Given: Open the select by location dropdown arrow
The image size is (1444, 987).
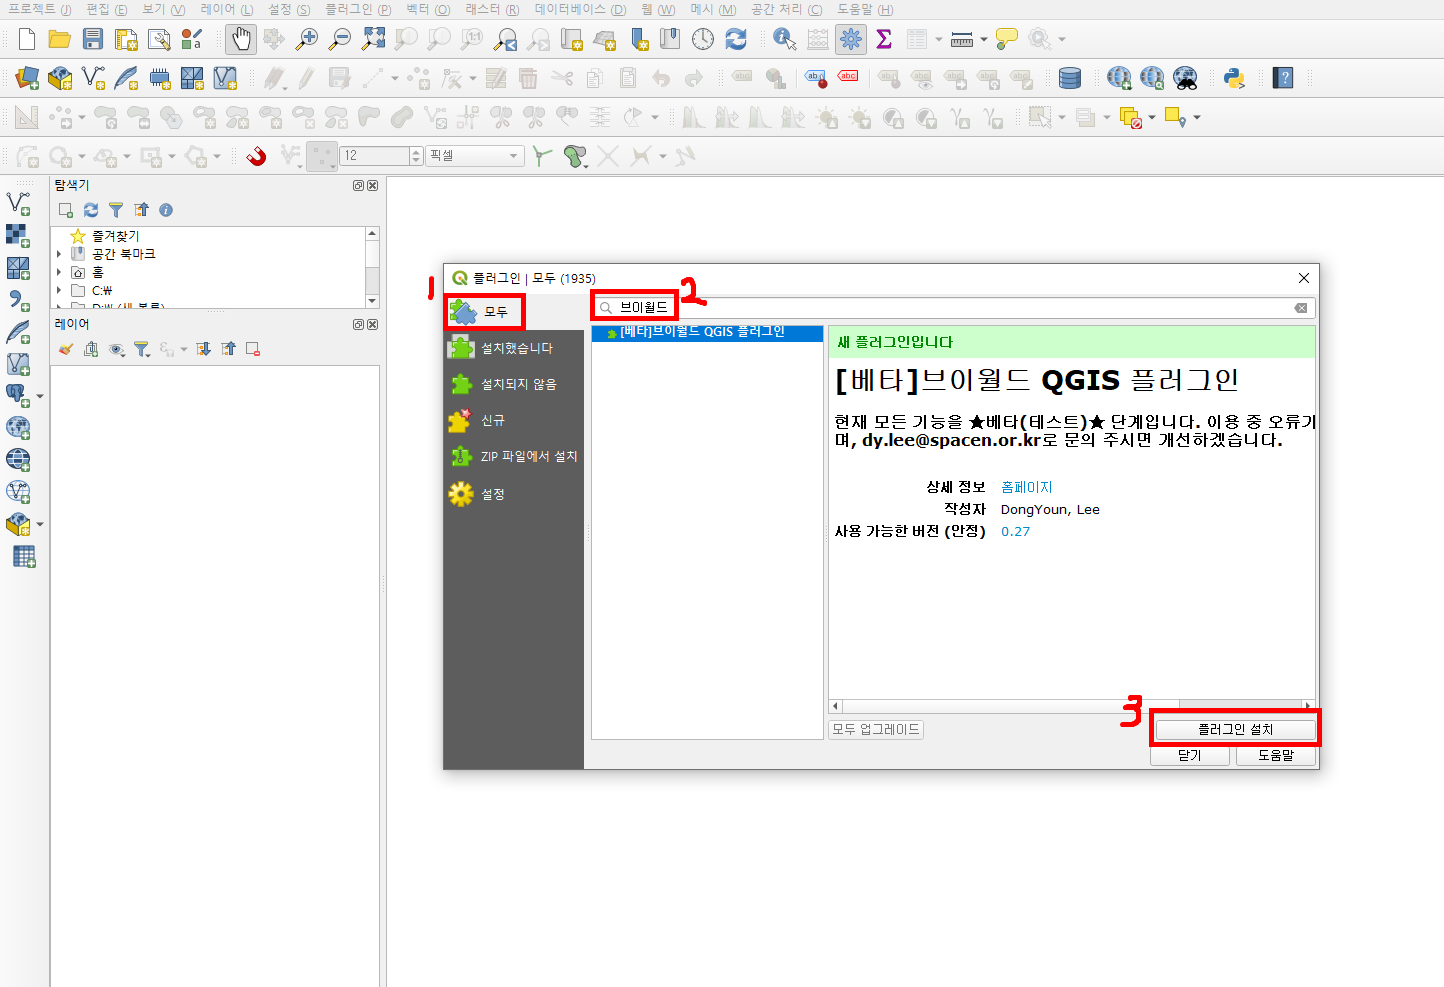Looking at the screenshot, I should click(1197, 118).
